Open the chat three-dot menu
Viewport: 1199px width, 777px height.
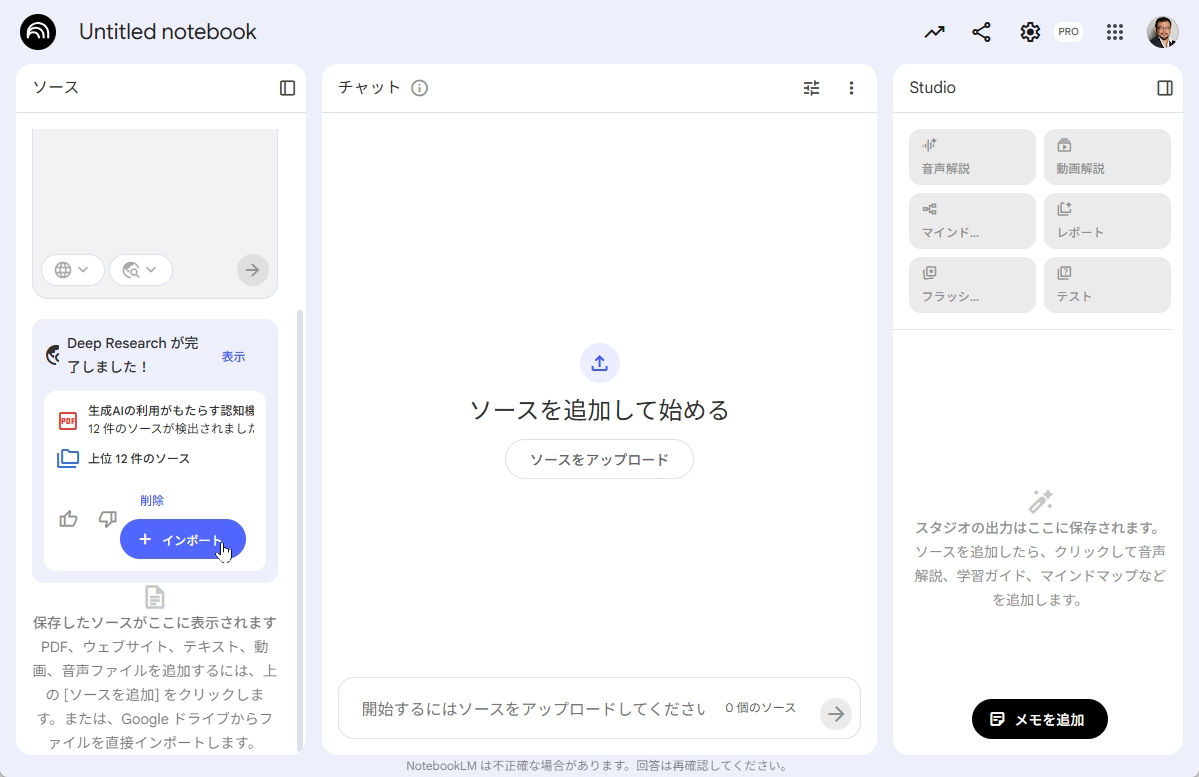coord(851,88)
